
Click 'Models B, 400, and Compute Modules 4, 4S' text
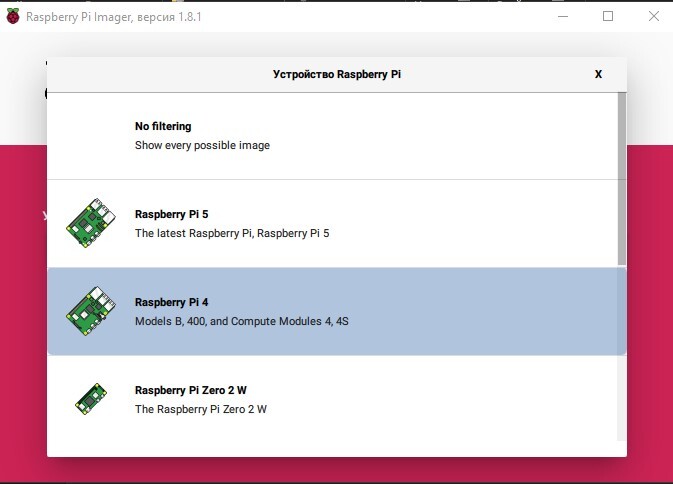tap(242, 321)
